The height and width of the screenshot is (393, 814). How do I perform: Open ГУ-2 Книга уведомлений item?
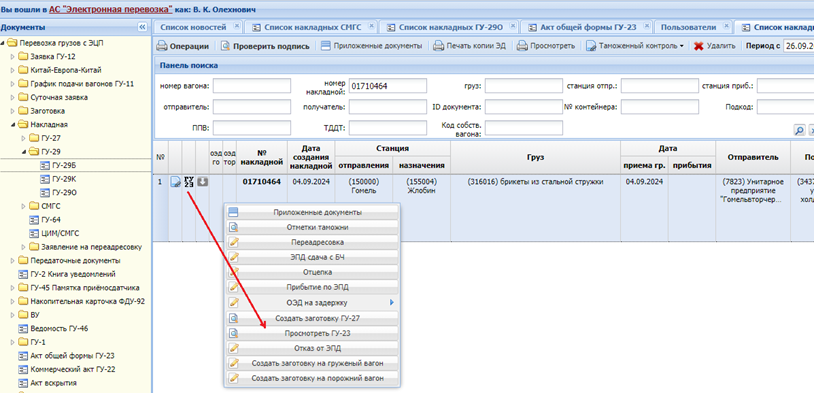pos(73,274)
